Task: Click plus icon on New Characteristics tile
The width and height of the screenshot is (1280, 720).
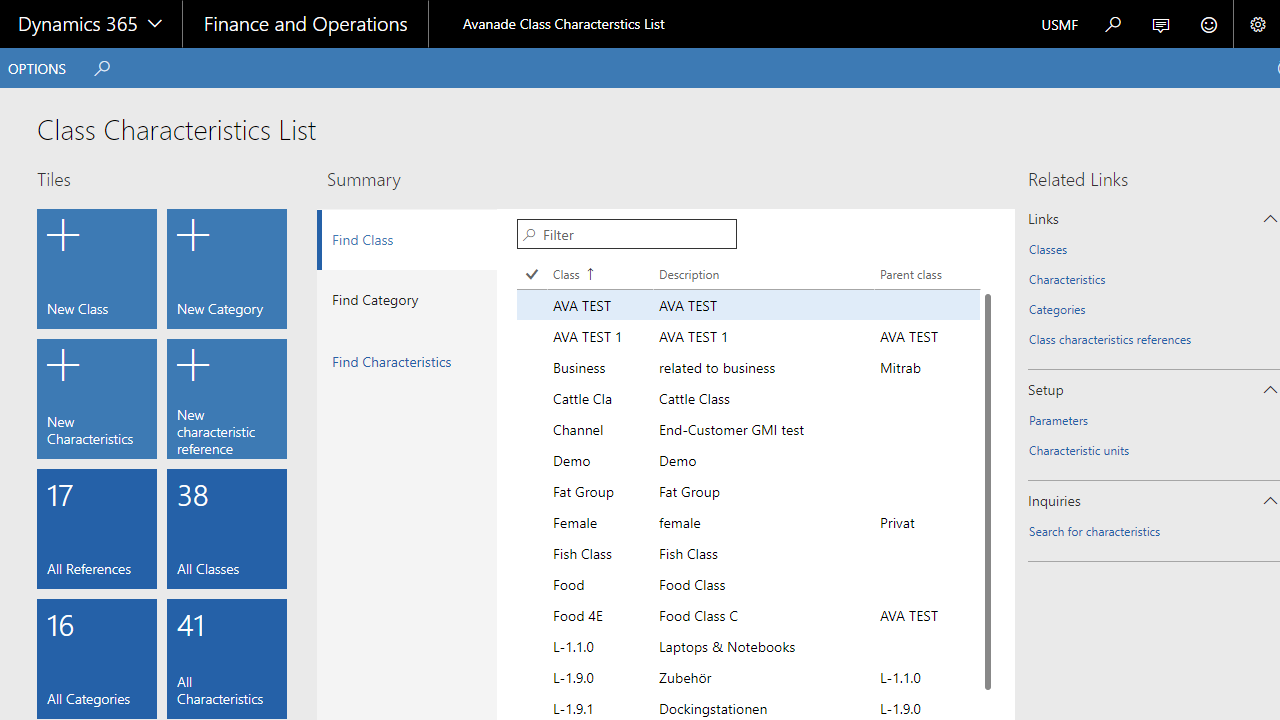Action: (x=63, y=366)
